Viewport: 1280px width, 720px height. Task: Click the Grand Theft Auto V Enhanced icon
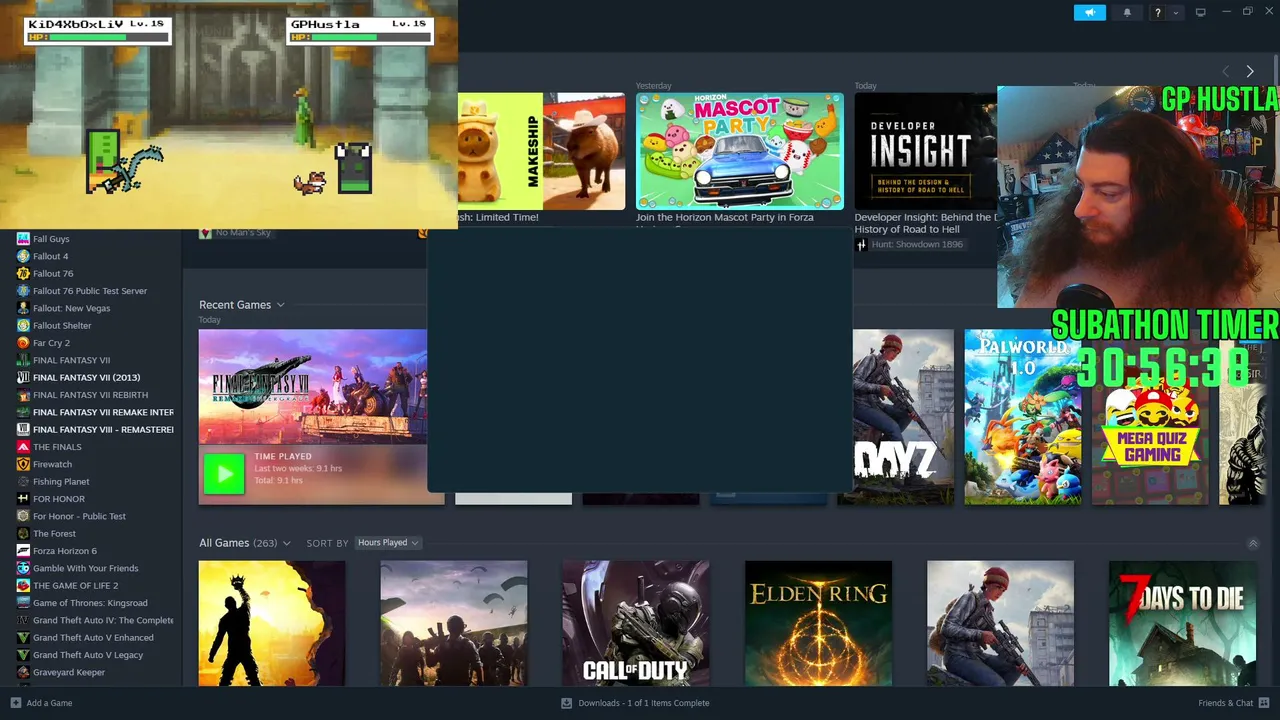pyautogui.click(x=23, y=637)
